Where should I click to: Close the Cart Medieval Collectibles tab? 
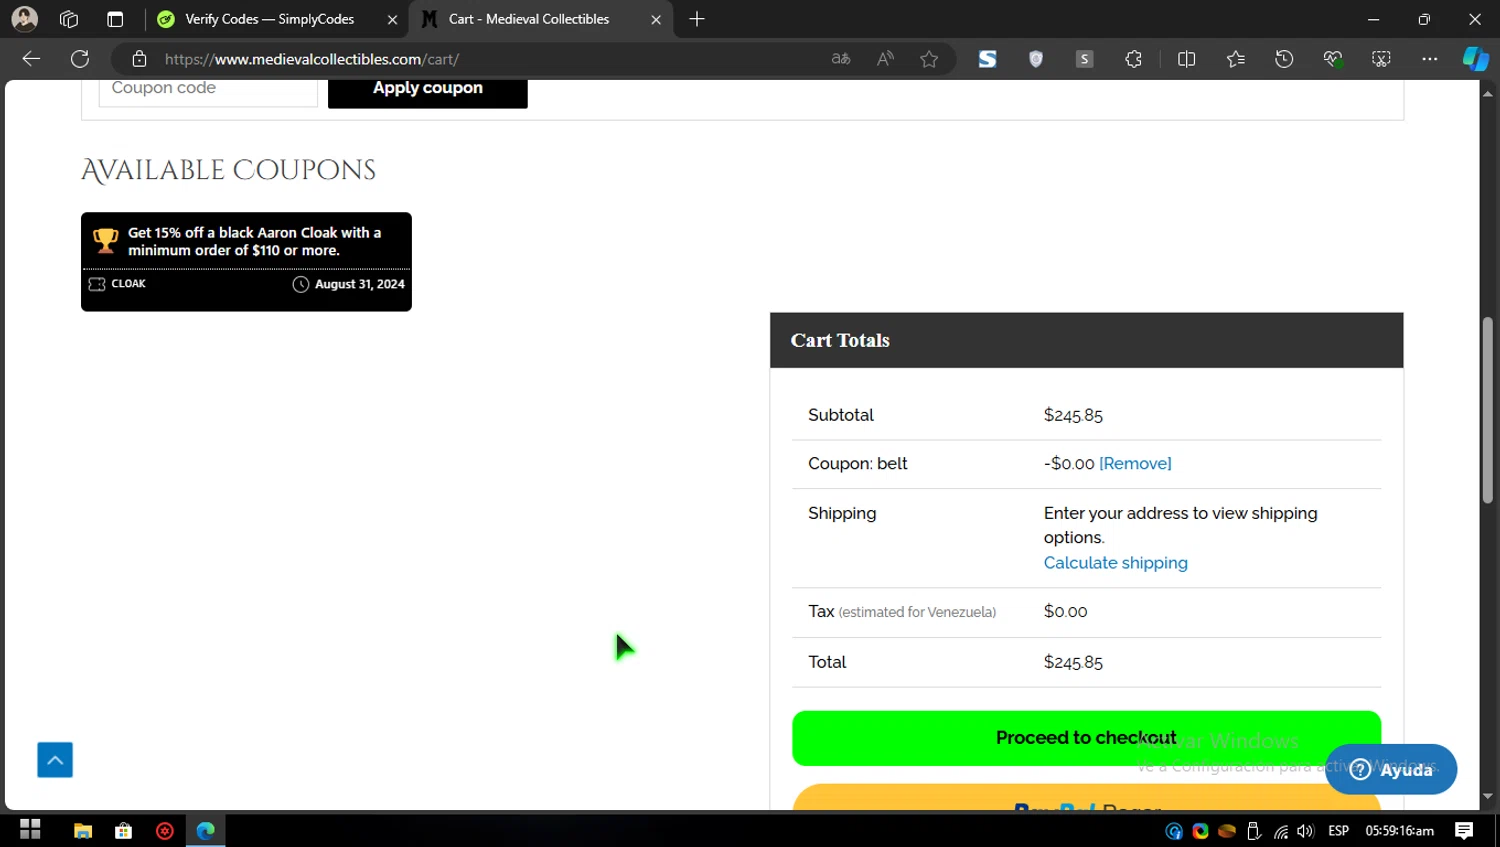656,19
